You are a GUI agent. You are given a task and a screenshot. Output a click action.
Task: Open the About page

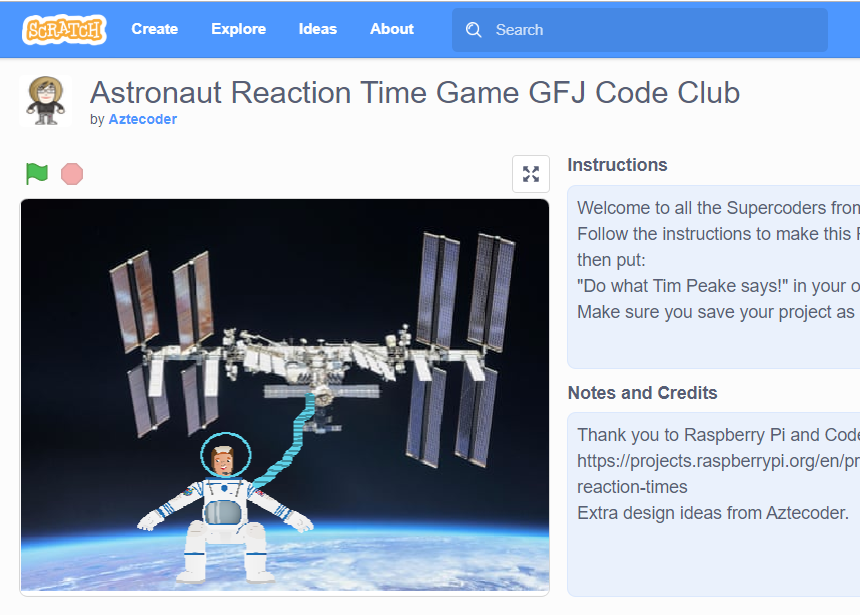point(391,29)
